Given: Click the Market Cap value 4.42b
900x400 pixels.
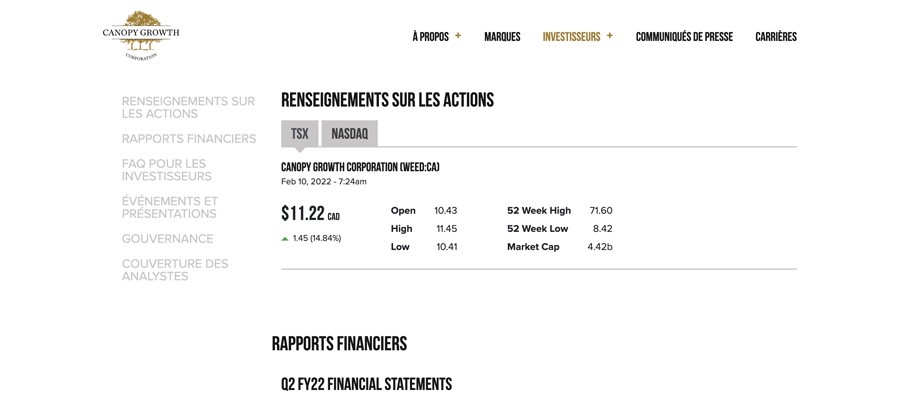Looking at the screenshot, I should 600,247.
